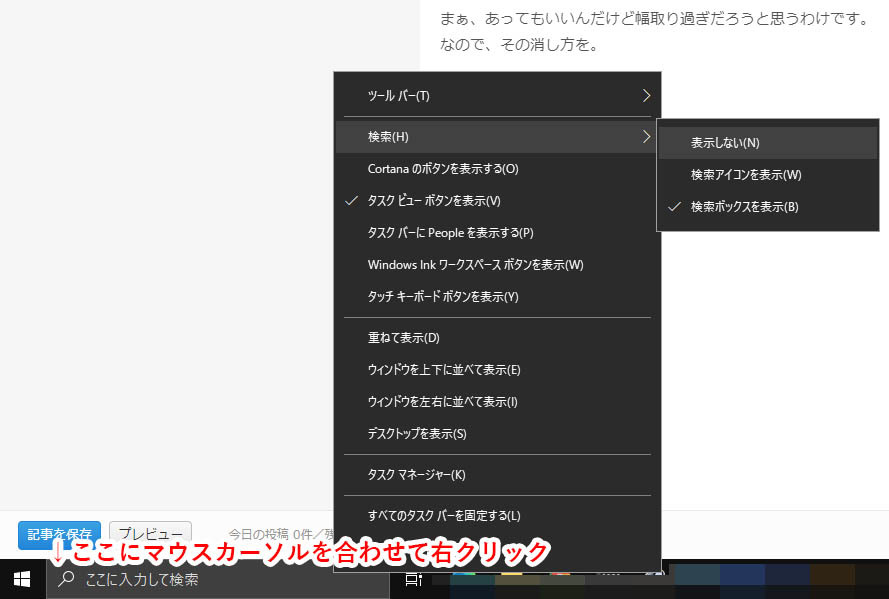Expand the 検索(H) submenu chevron

(x=646, y=137)
